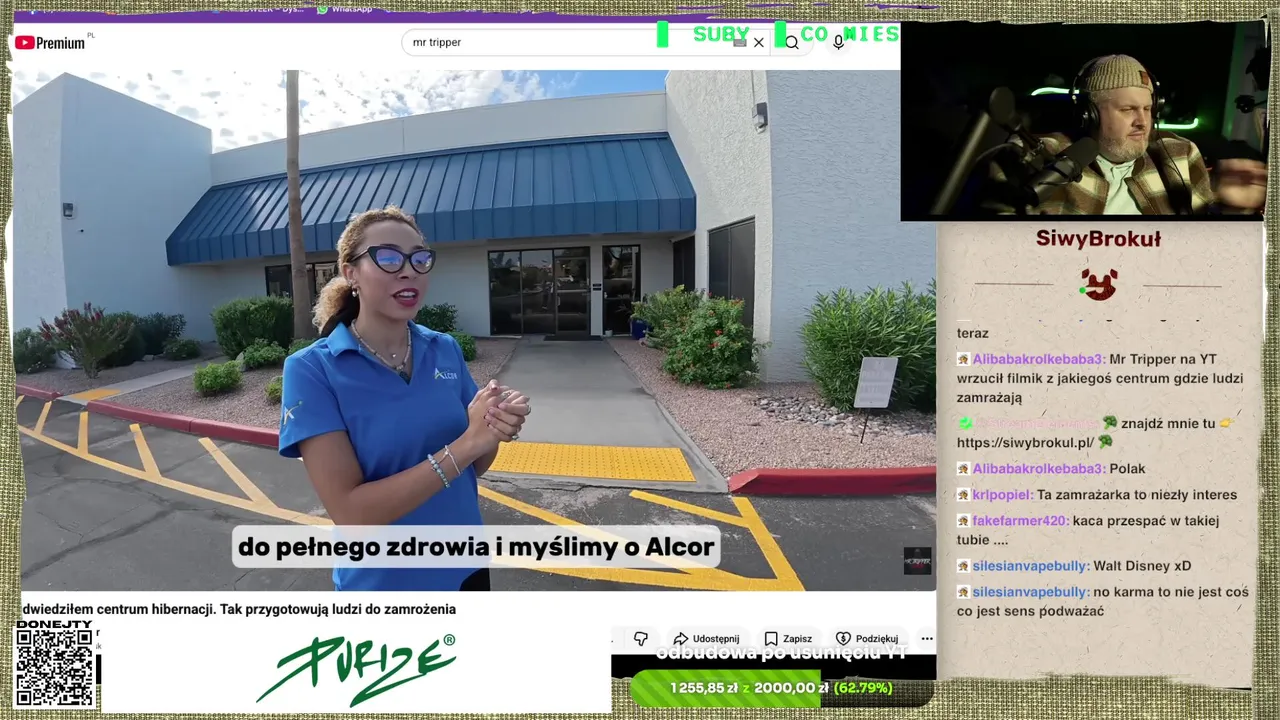Click the video player showing the woman speaking
This screenshot has height=720, width=1280.
(474, 330)
